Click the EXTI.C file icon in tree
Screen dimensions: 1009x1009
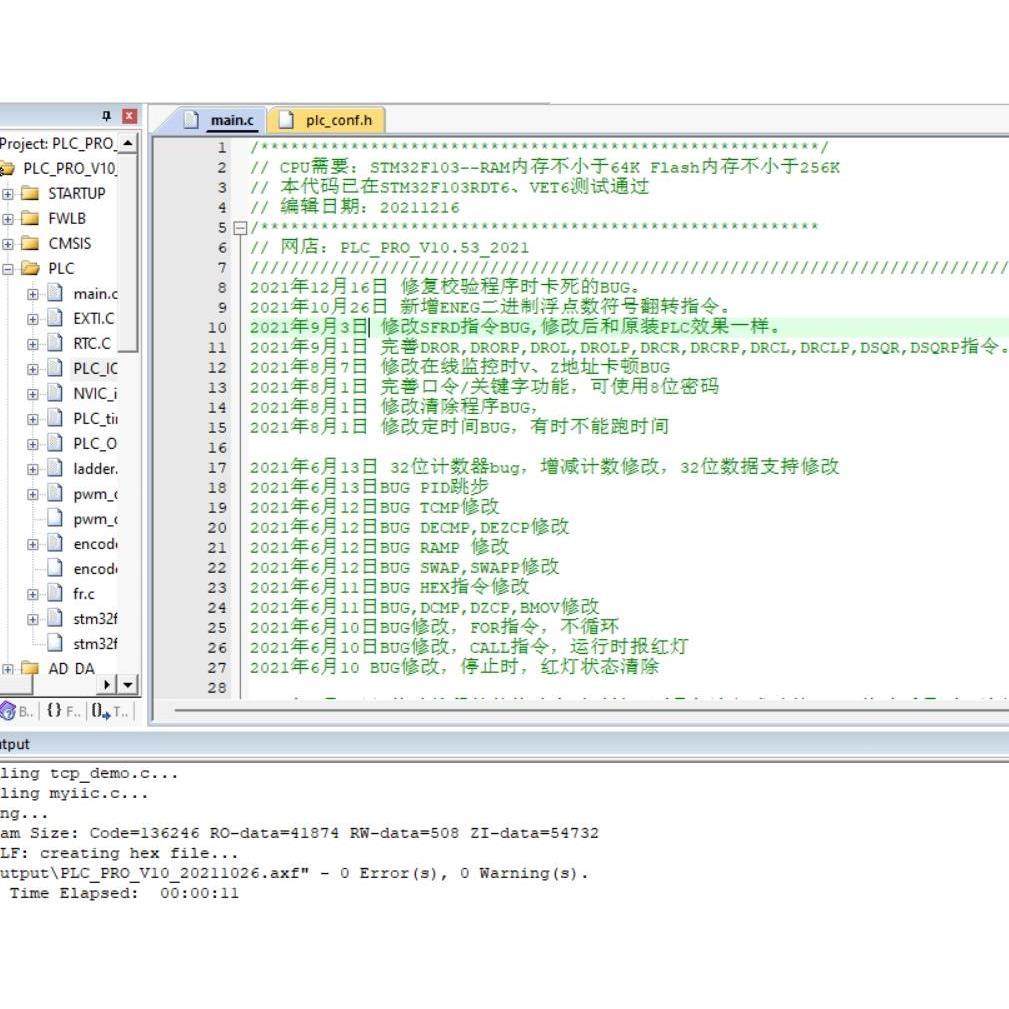56,319
